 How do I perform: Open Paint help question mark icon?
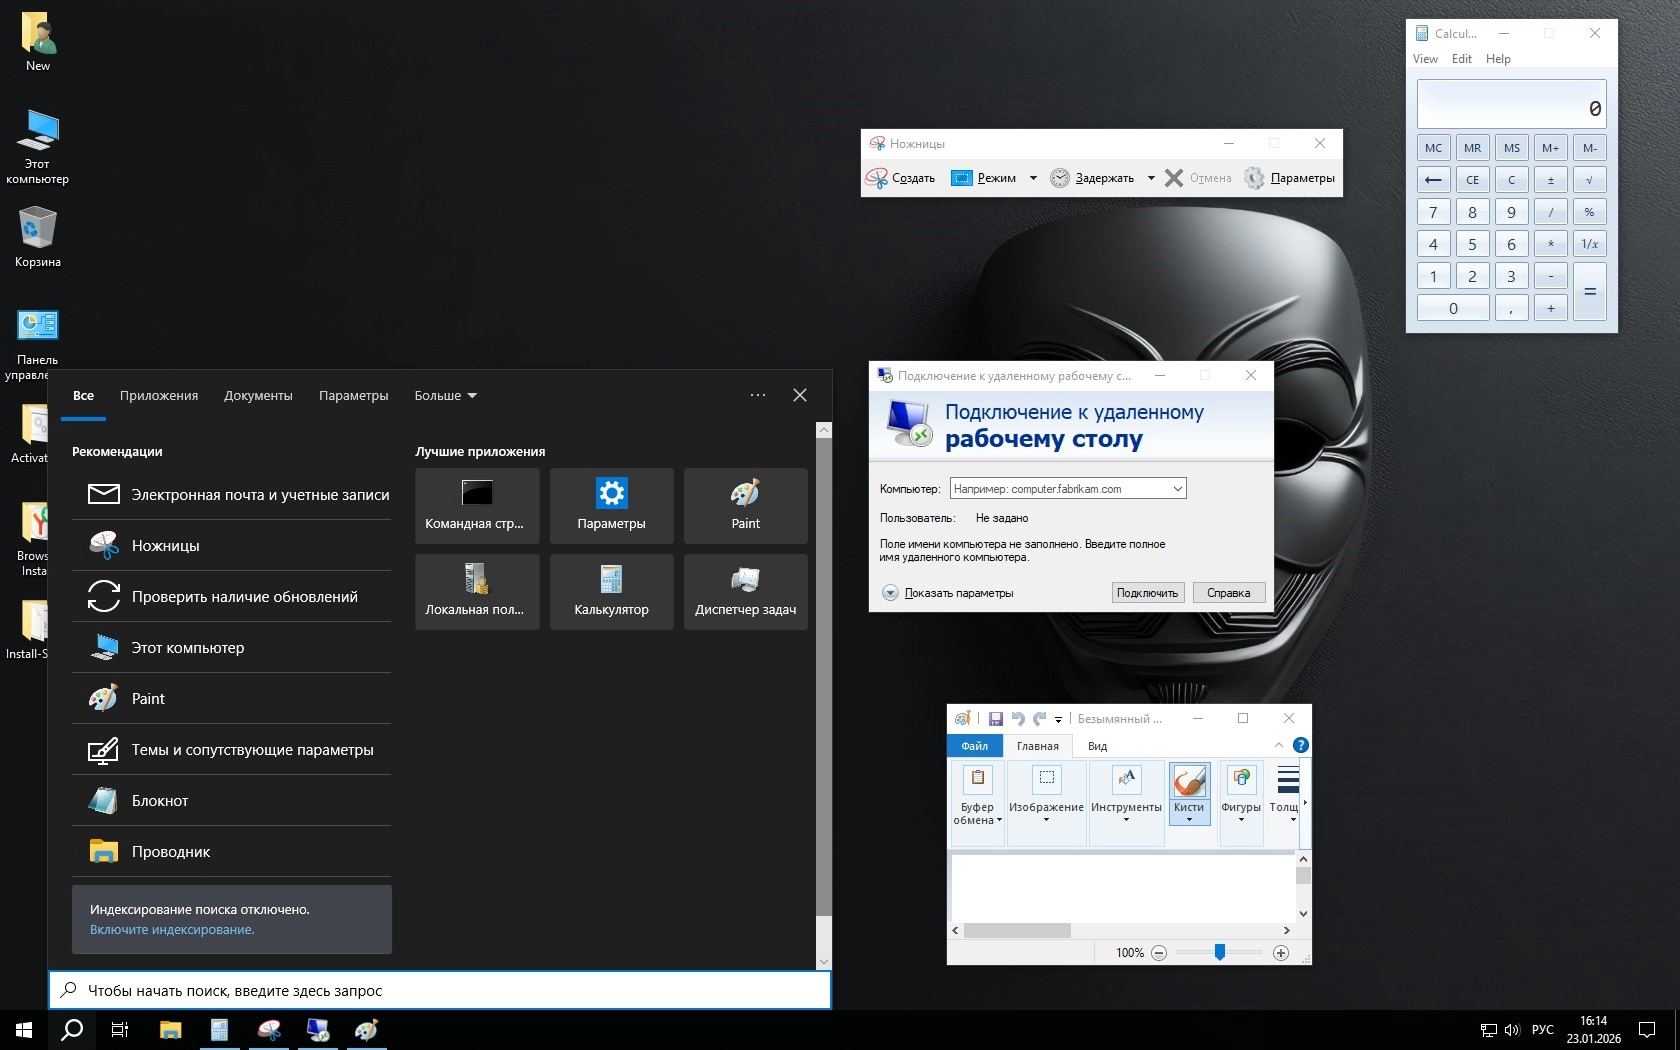pyautogui.click(x=1300, y=745)
